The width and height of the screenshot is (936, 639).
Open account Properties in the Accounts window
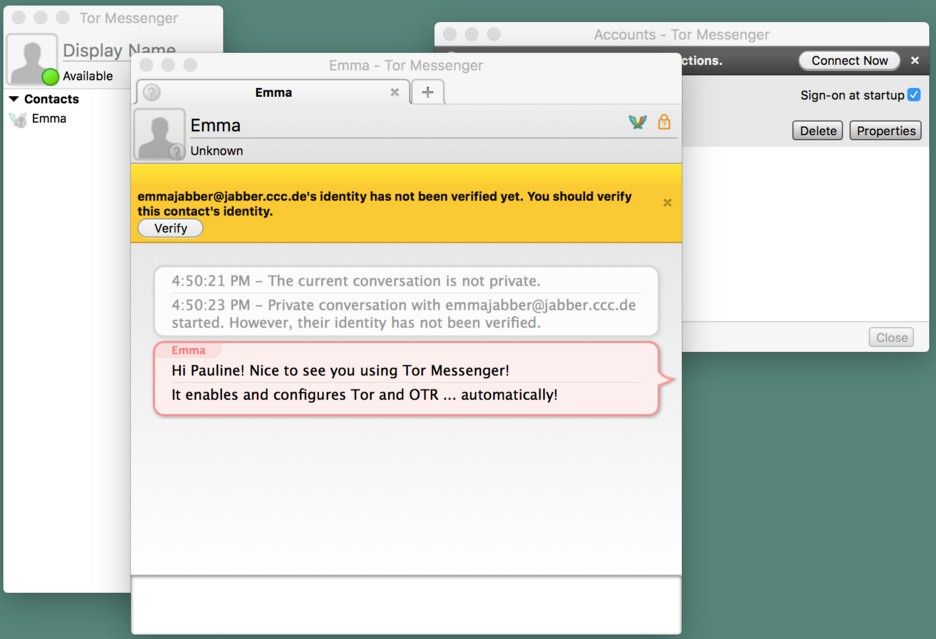[886, 131]
